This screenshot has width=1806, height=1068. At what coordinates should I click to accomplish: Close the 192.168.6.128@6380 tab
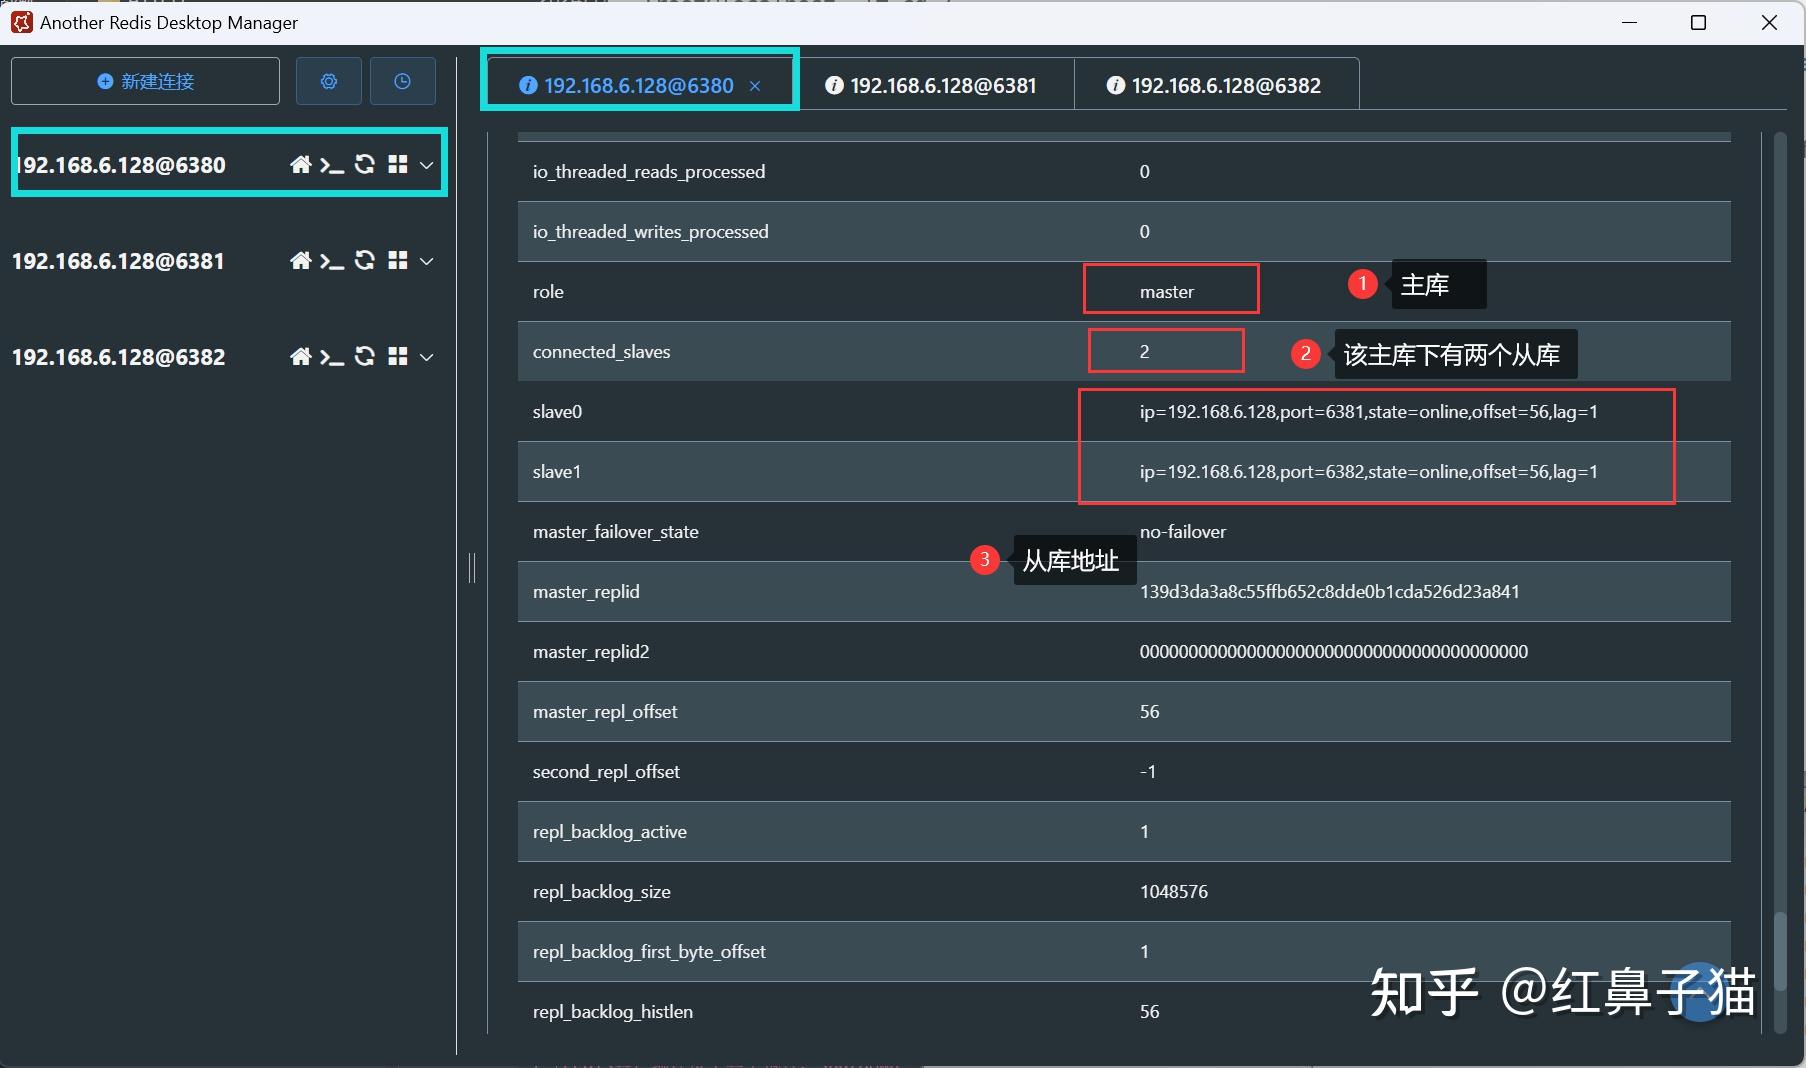click(755, 87)
